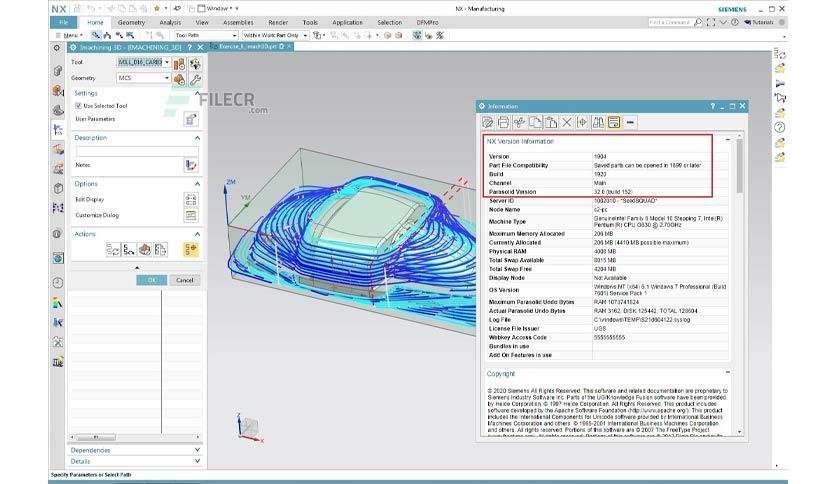This screenshot has width=836, height=484.
Task: Click the Delete X icon in the Information toolbar
Action: (567, 123)
